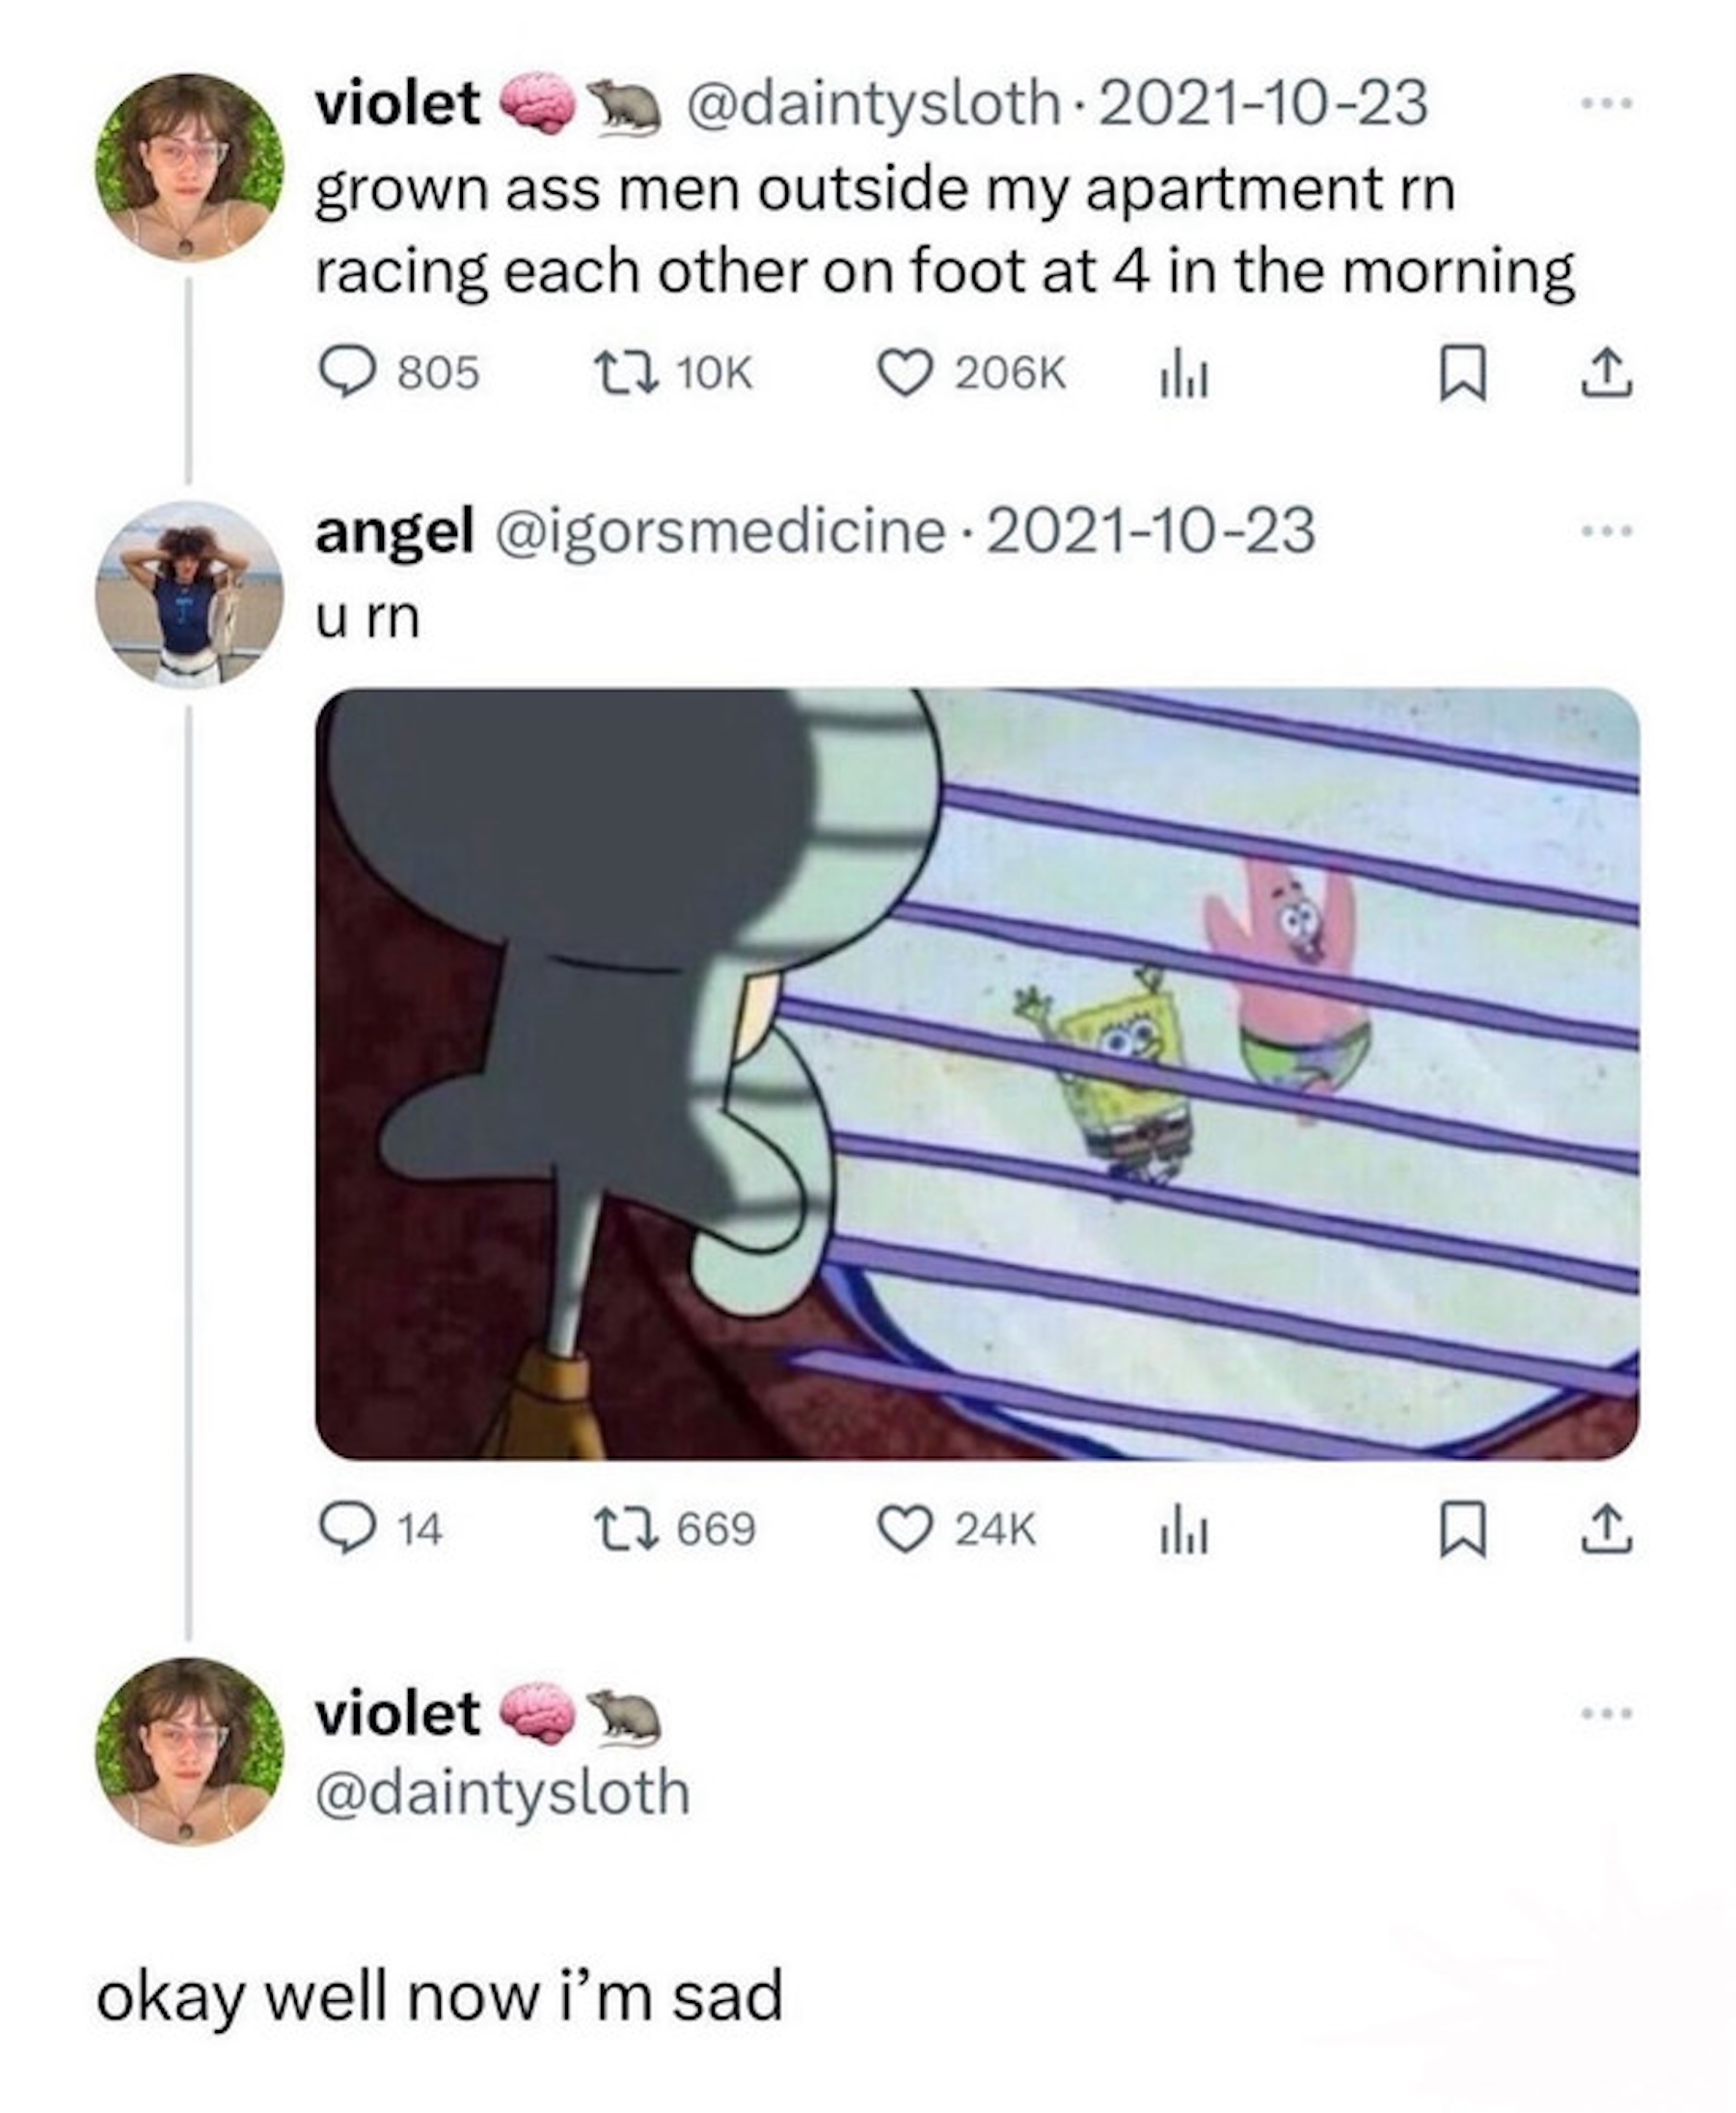1736x2113 pixels.
Task: Retweet violet's tweet with 10K retweets
Action: point(626,373)
